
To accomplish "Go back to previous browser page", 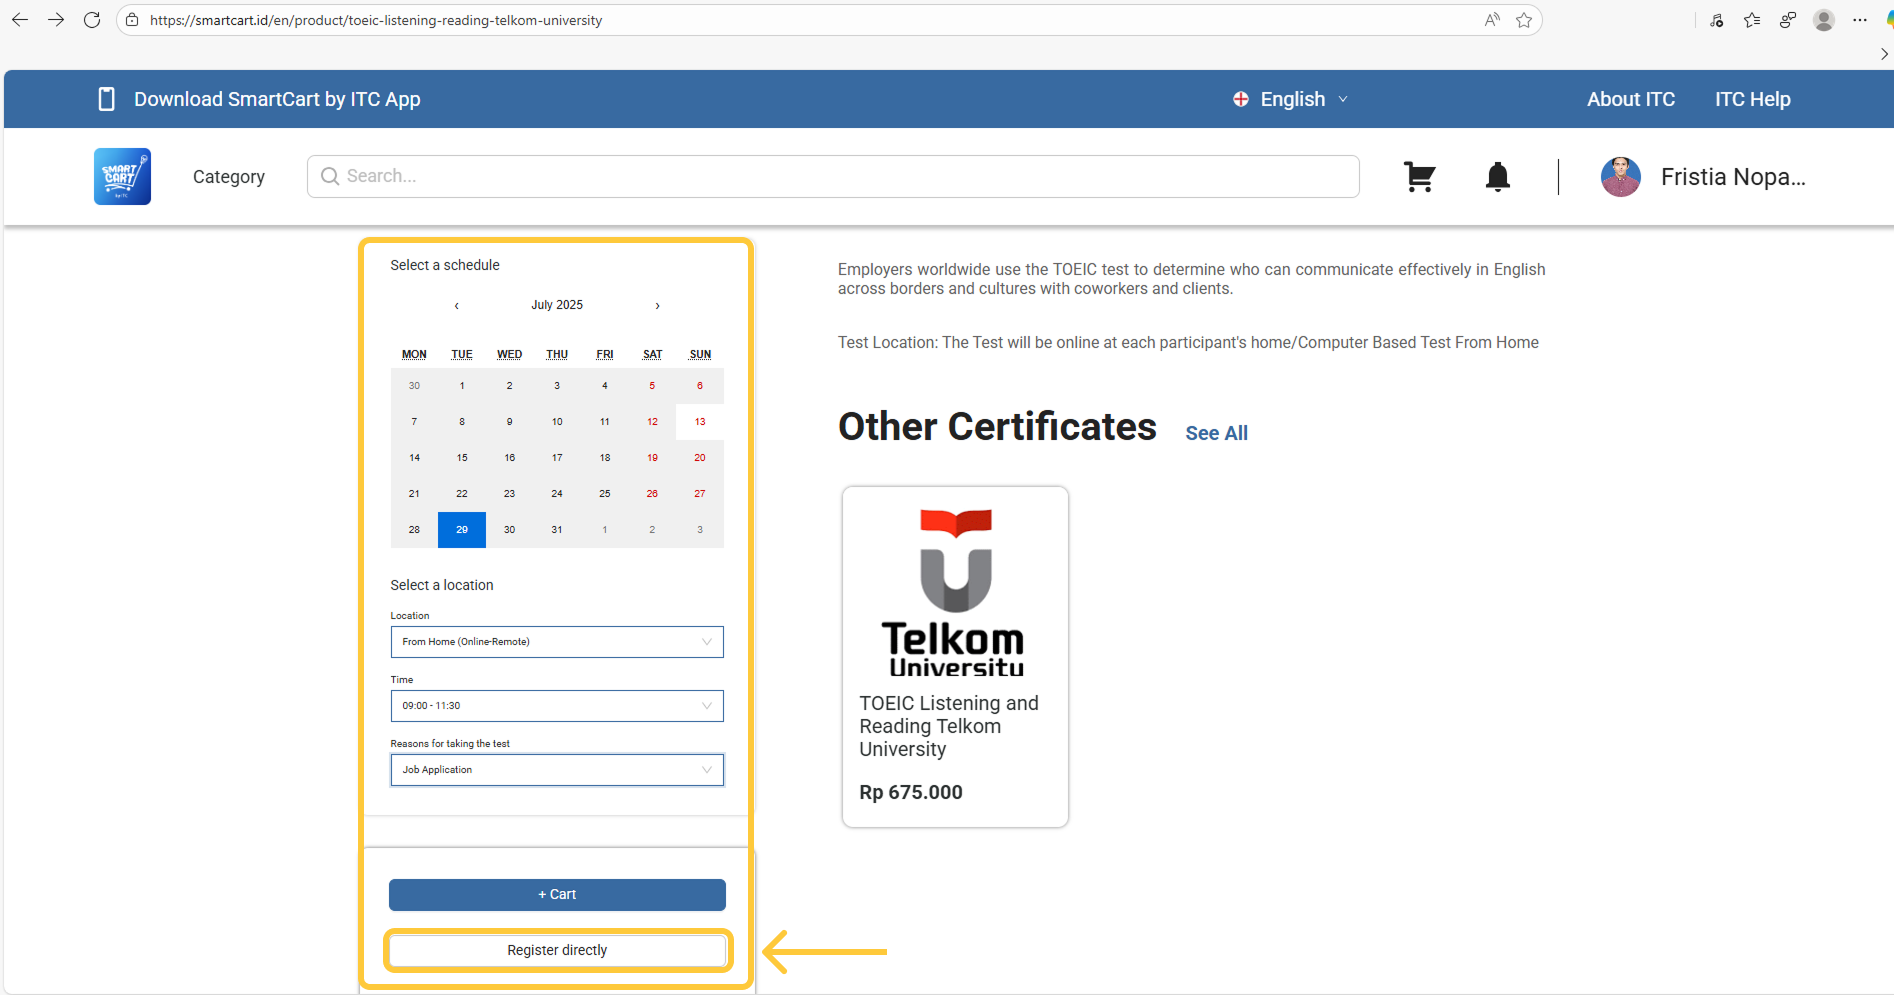I will [x=20, y=20].
